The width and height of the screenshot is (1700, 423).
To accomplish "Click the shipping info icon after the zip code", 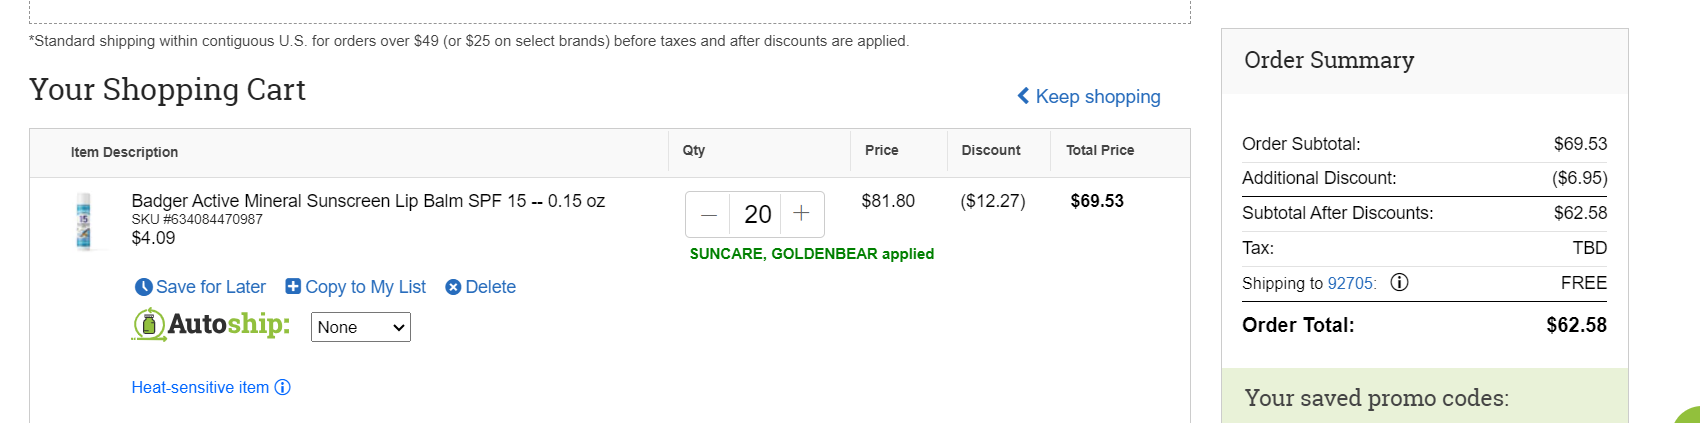I will [1400, 282].
